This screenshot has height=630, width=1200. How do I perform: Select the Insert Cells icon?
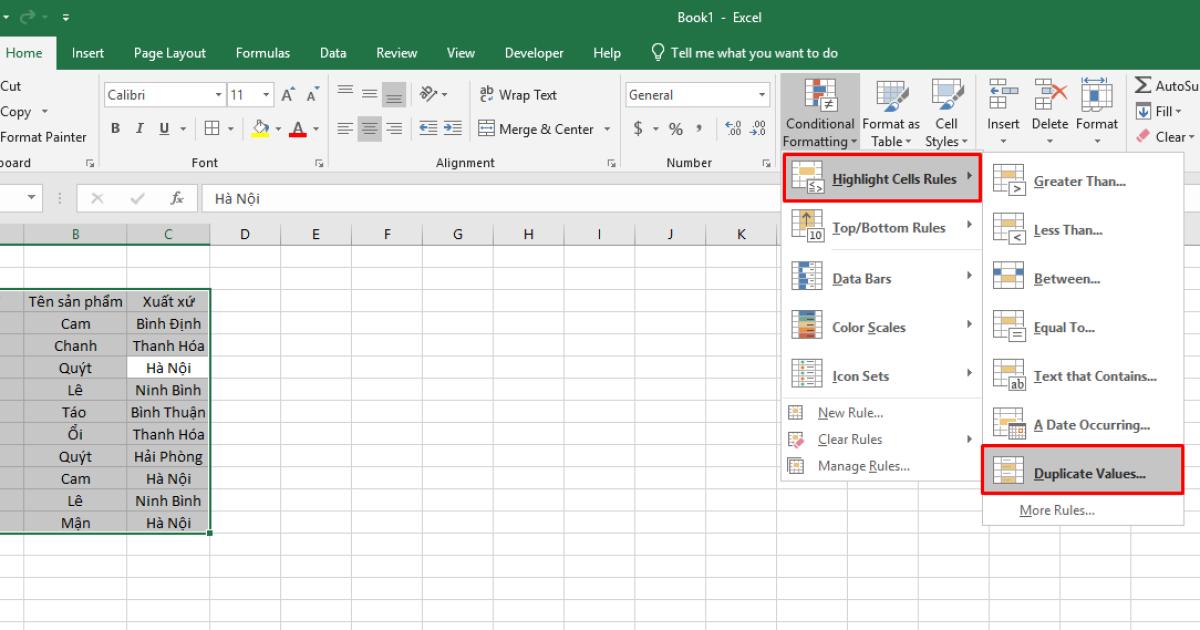point(1002,110)
